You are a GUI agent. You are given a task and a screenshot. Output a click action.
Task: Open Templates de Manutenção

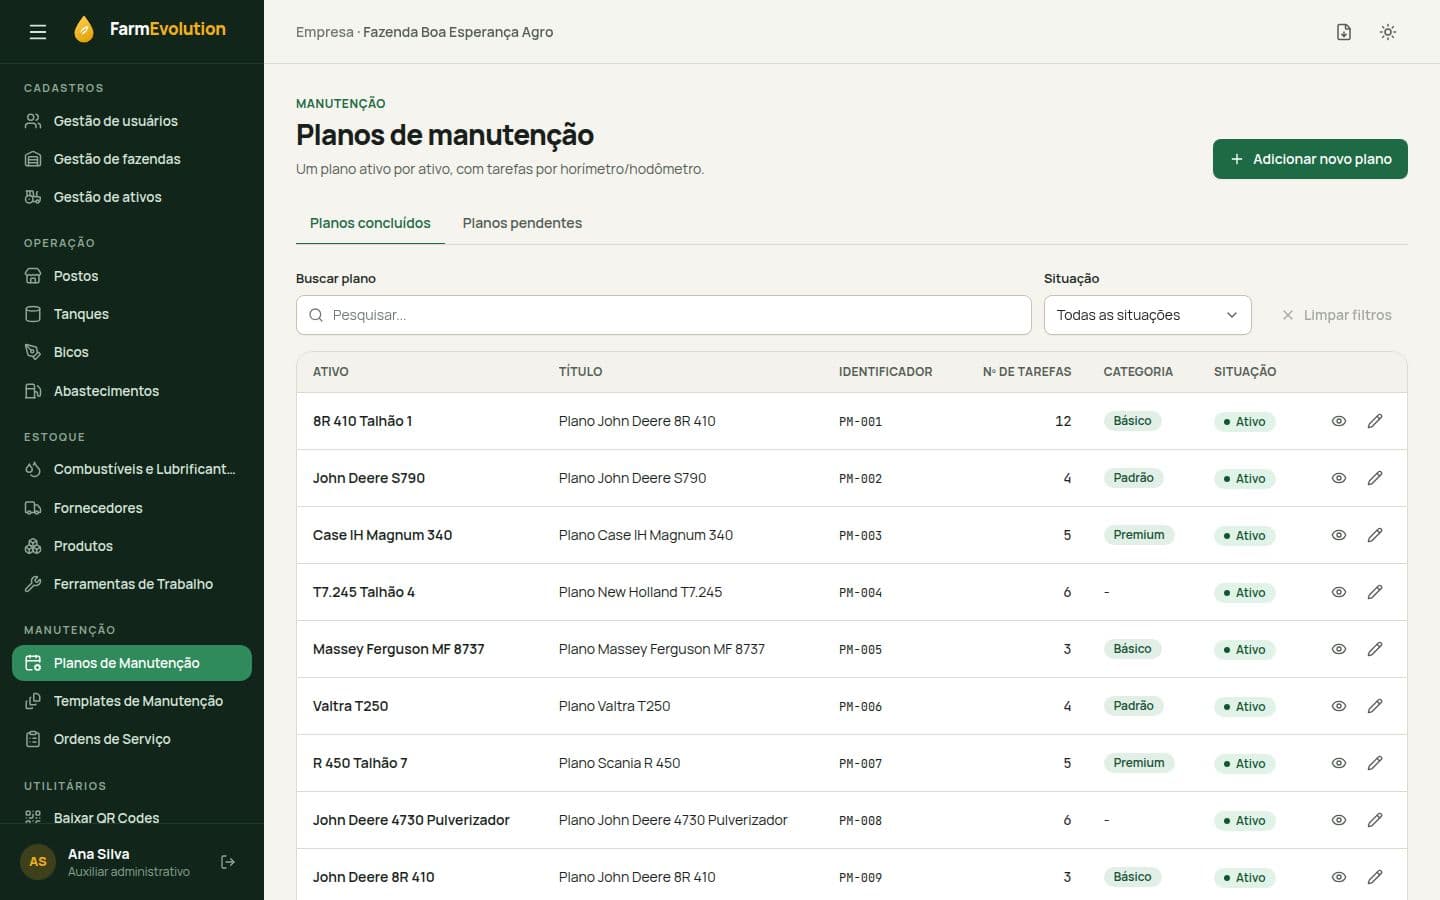coord(132,701)
